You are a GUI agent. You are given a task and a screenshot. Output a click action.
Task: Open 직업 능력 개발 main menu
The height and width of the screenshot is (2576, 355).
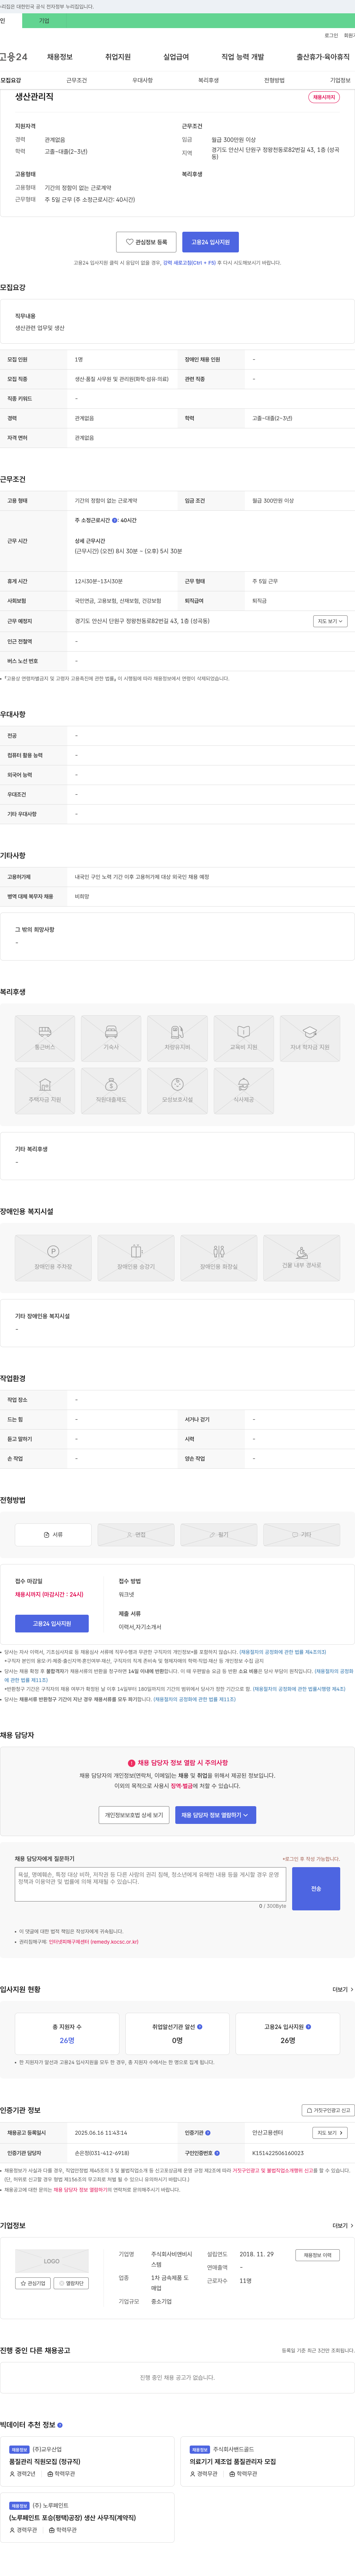point(243,57)
